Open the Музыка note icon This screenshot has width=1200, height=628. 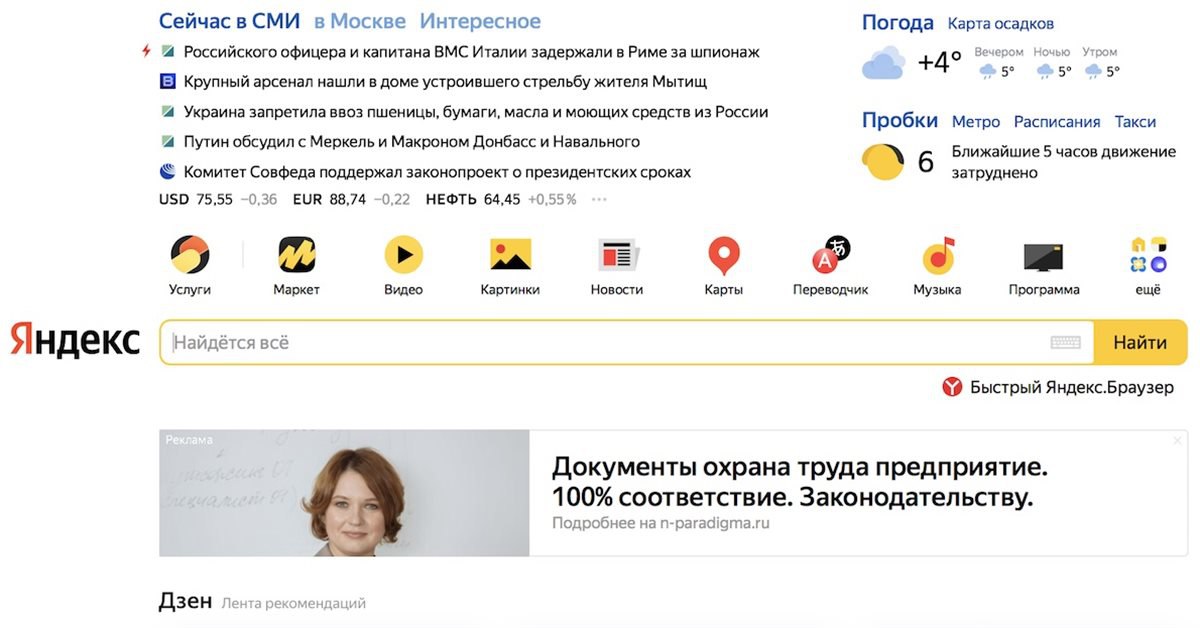point(938,255)
